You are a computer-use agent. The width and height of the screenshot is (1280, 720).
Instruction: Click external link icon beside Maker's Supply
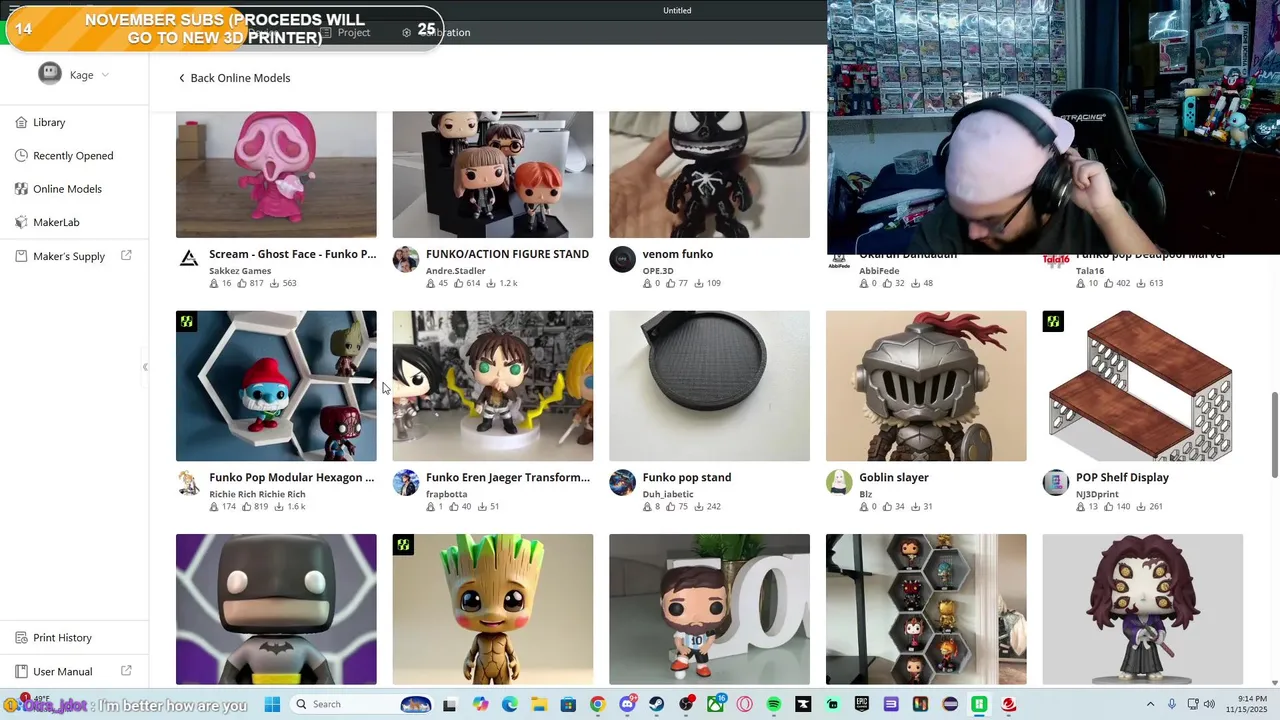(126, 256)
